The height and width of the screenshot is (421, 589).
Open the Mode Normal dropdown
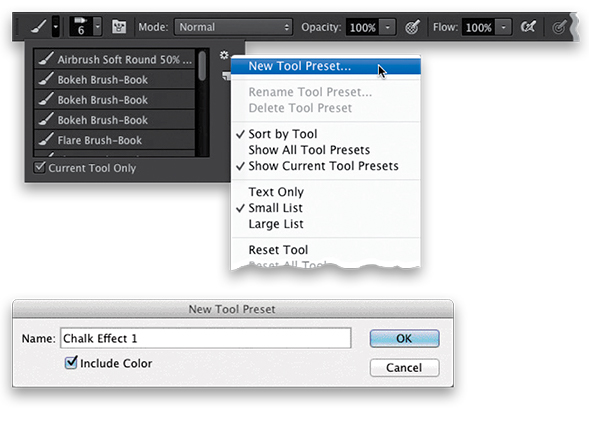point(233,27)
